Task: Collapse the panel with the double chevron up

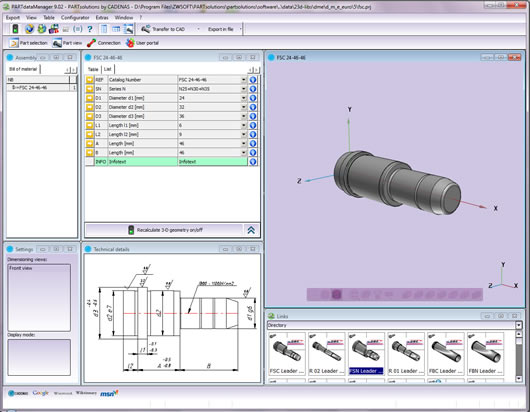Action: 251,230
